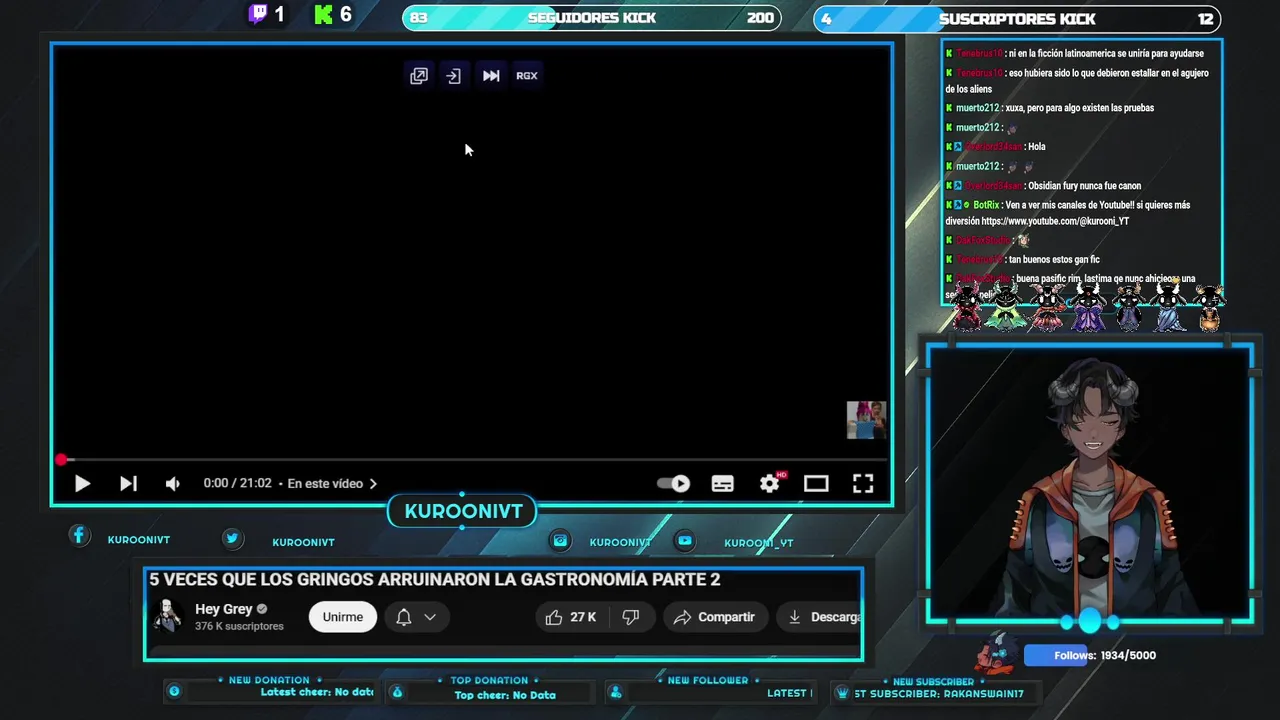Dislike the video thumbs-down icon
Image resolution: width=1280 pixels, height=720 pixels.
coord(631,617)
